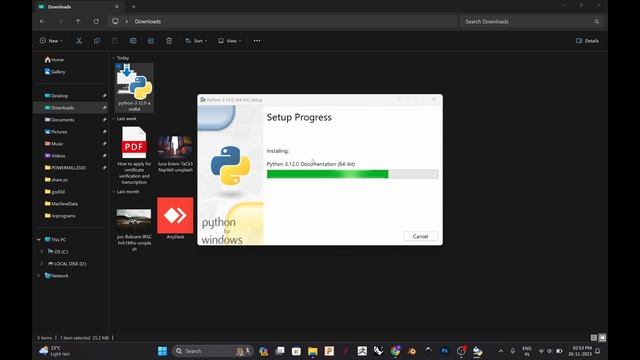Show hidden system tray icons
Image resolution: width=640 pixels, height=360 pixels.
(x=501, y=351)
